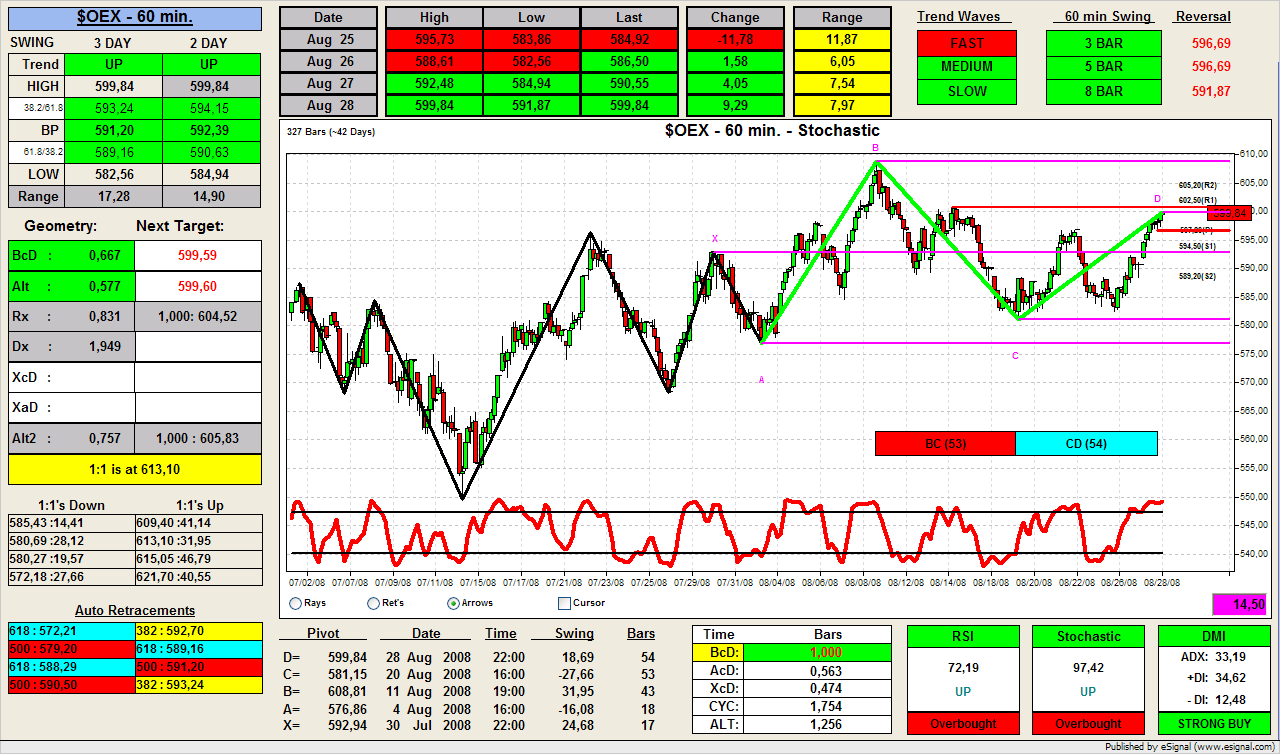This screenshot has width=1280, height=754.
Task: Select the Rays radio button
Action: pos(295,603)
